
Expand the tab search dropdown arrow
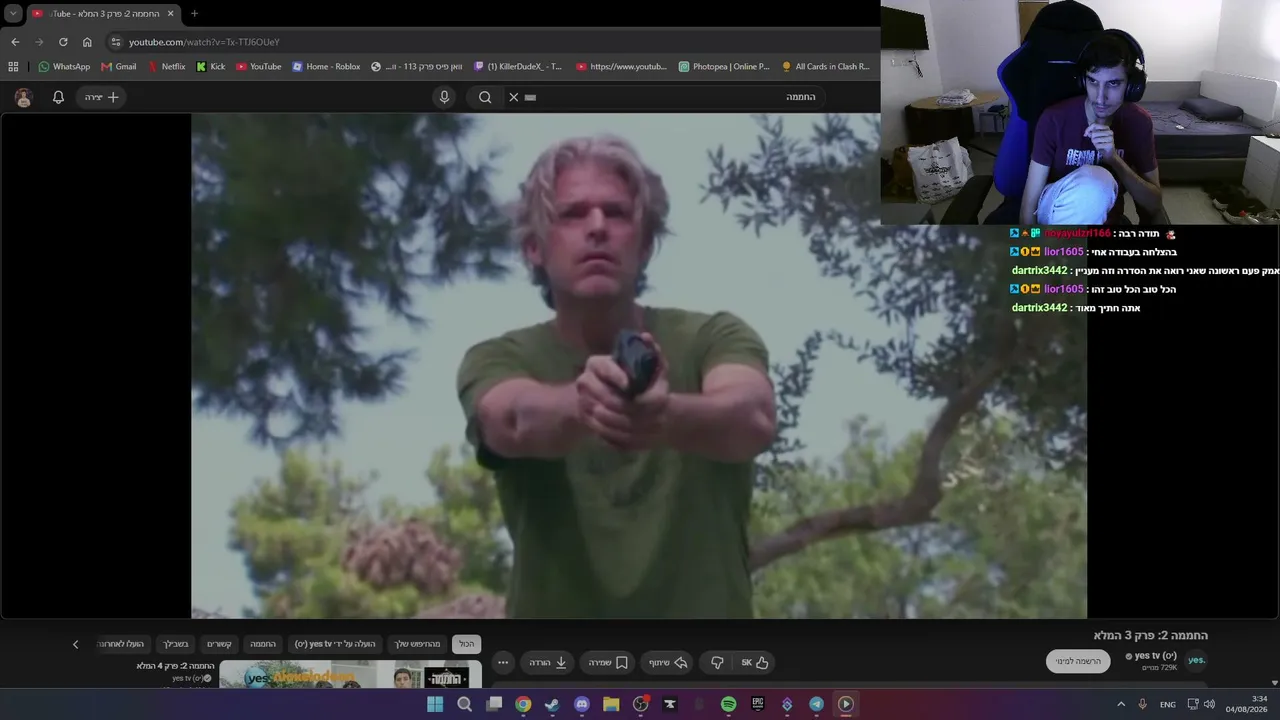[13, 14]
